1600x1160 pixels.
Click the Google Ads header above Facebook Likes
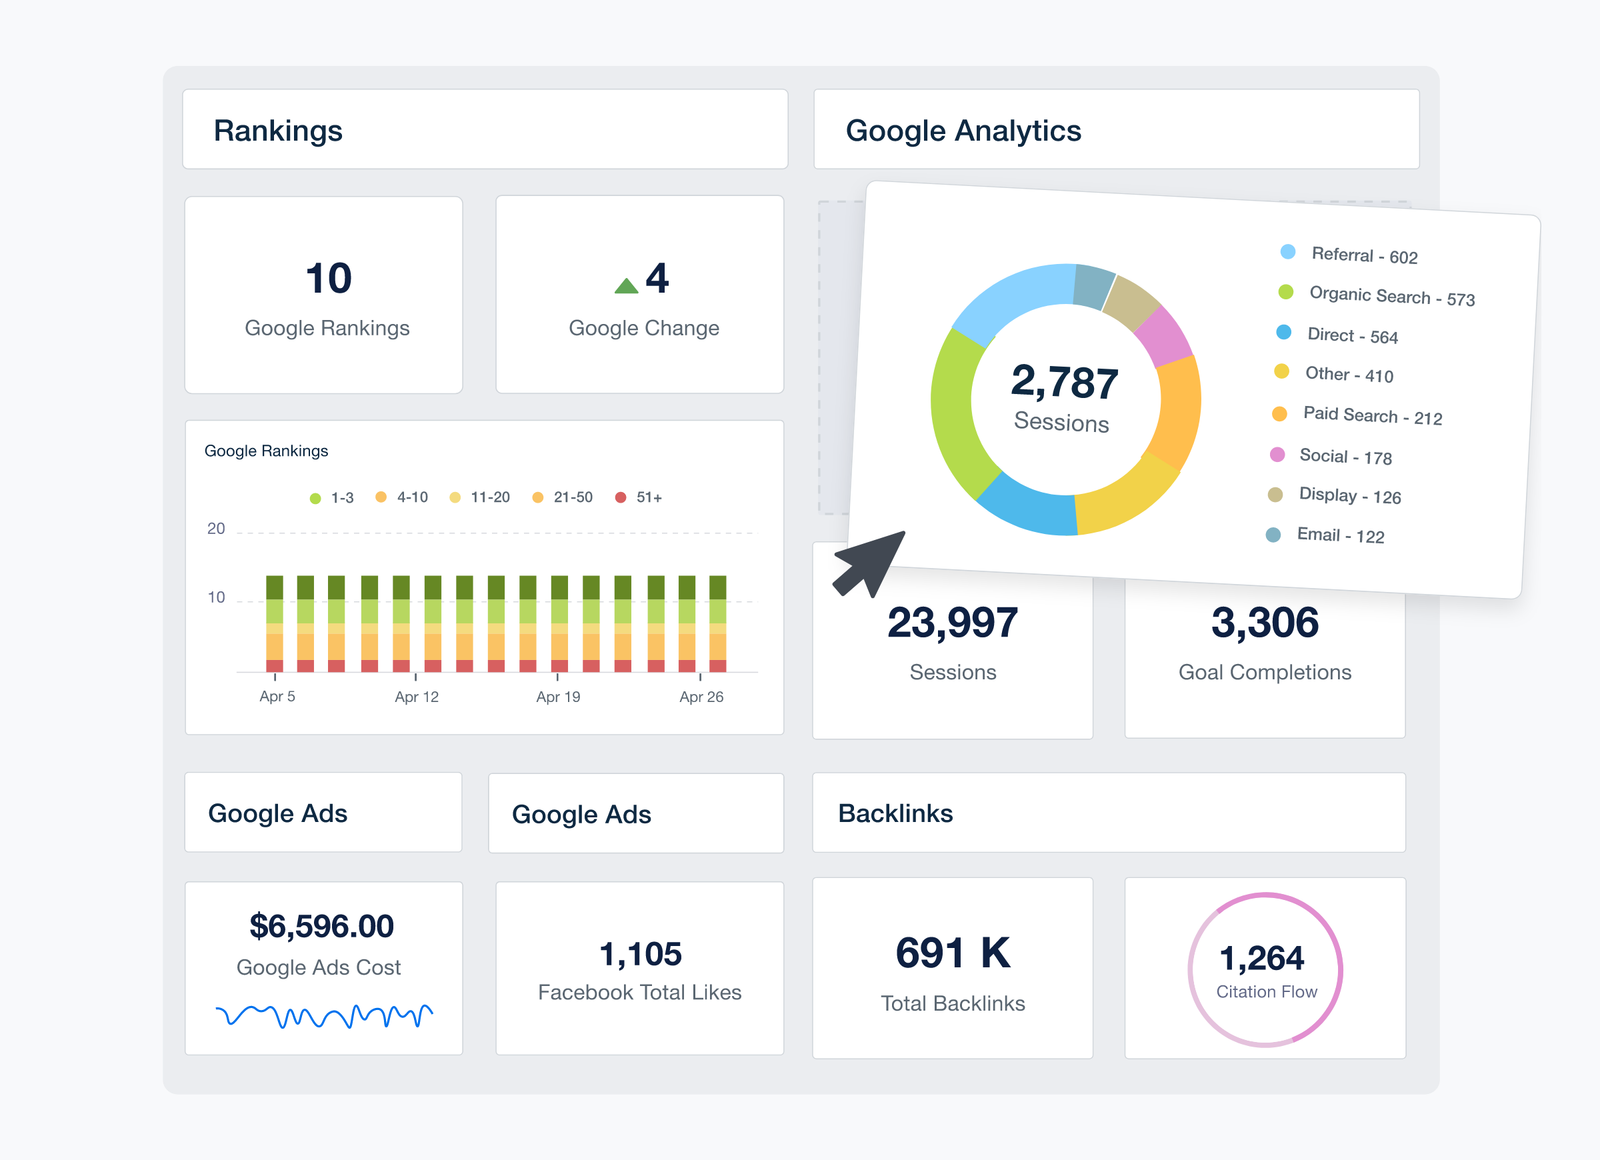636,813
